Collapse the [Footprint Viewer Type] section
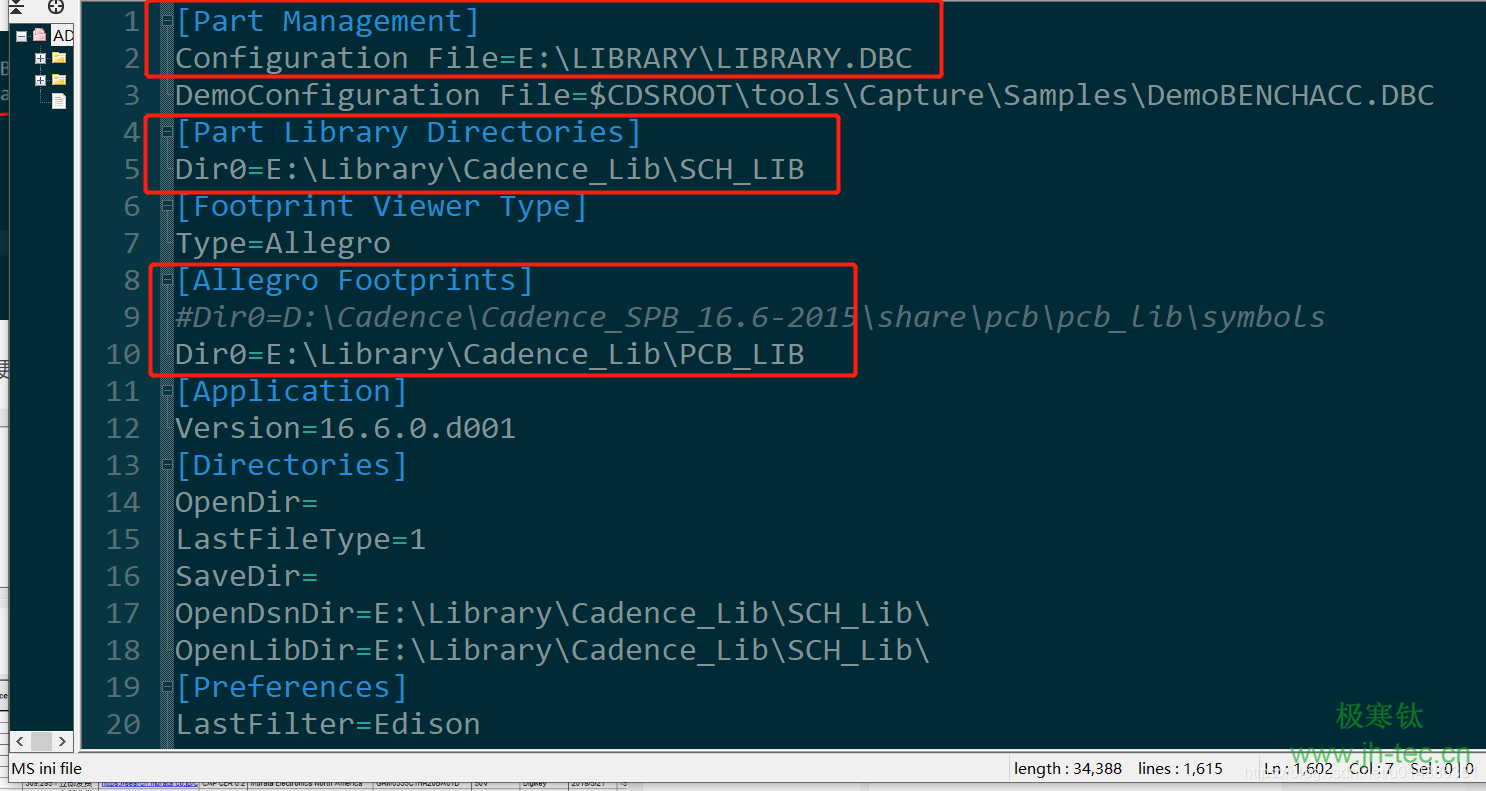This screenshot has height=791, width=1486. [x=167, y=206]
